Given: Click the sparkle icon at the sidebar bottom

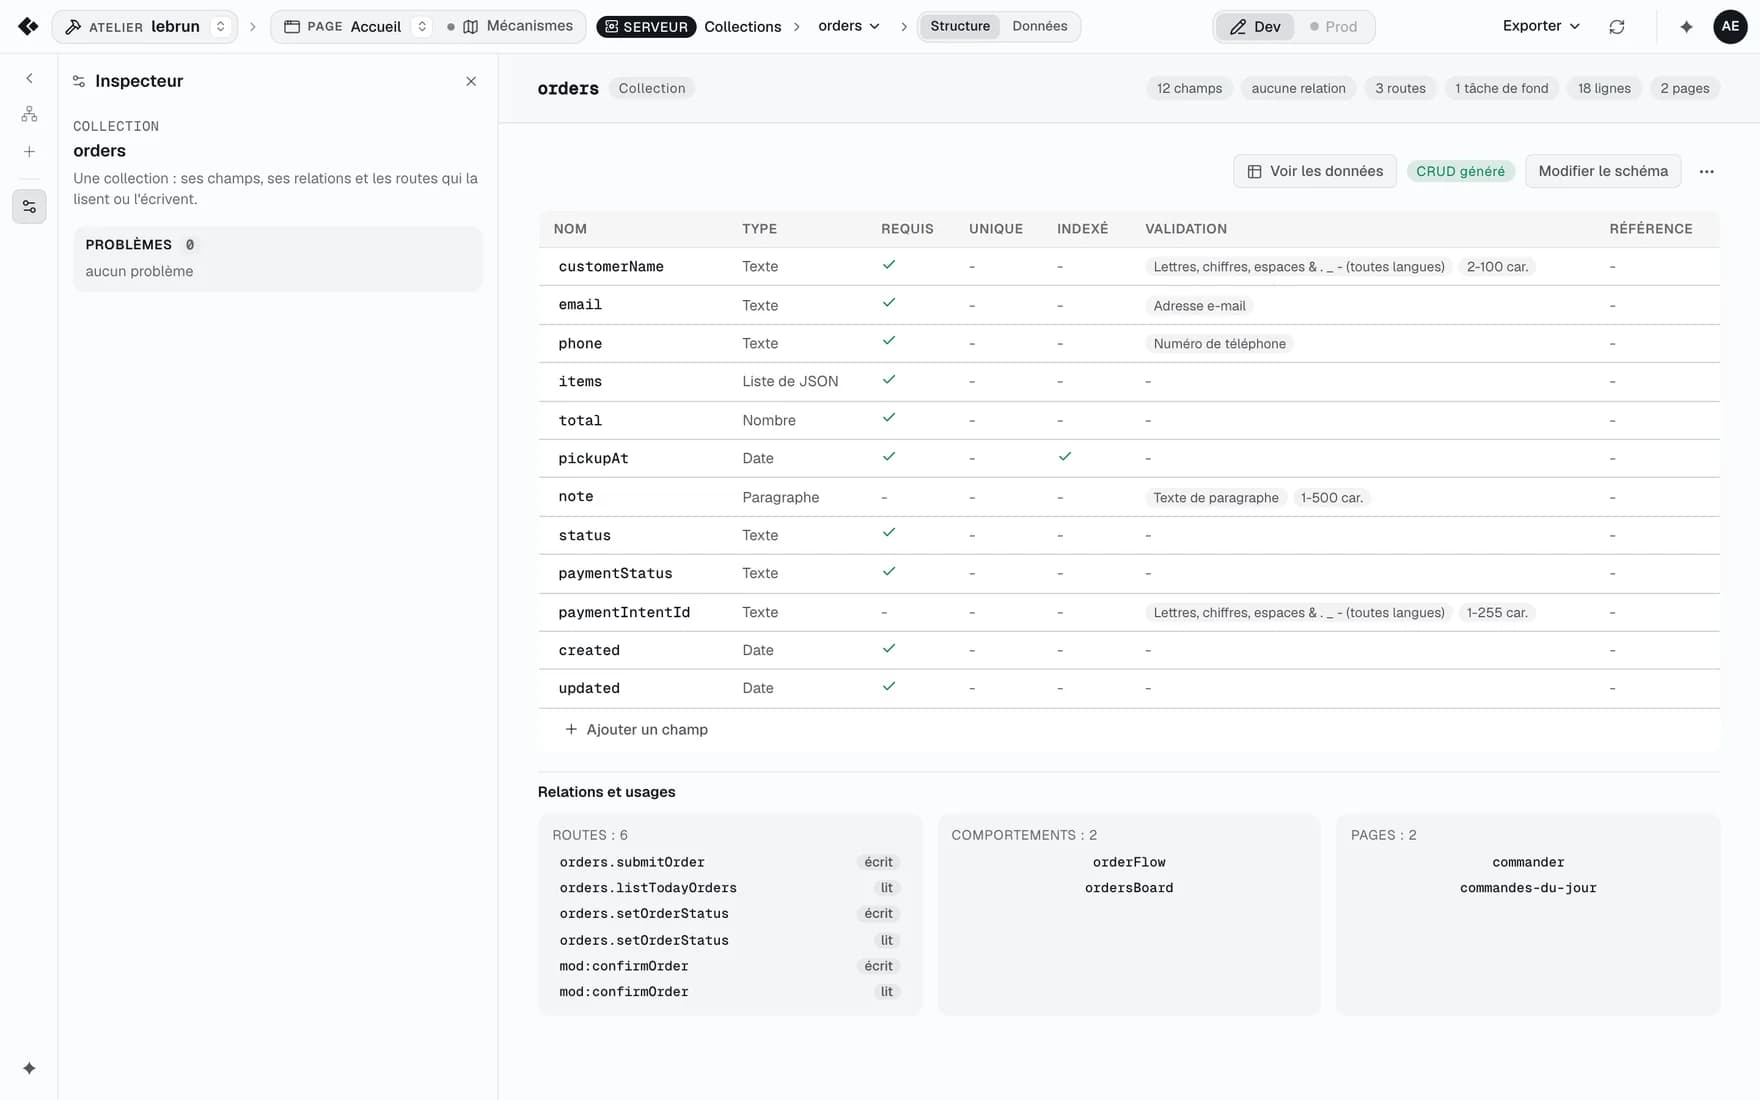Looking at the screenshot, I should coord(29,1068).
